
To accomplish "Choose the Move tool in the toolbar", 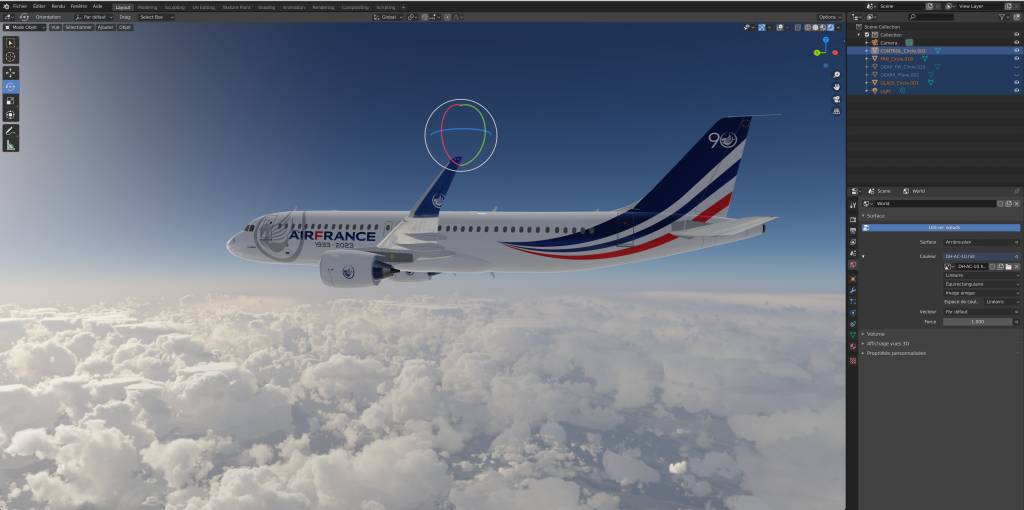I will click(x=10, y=72).
